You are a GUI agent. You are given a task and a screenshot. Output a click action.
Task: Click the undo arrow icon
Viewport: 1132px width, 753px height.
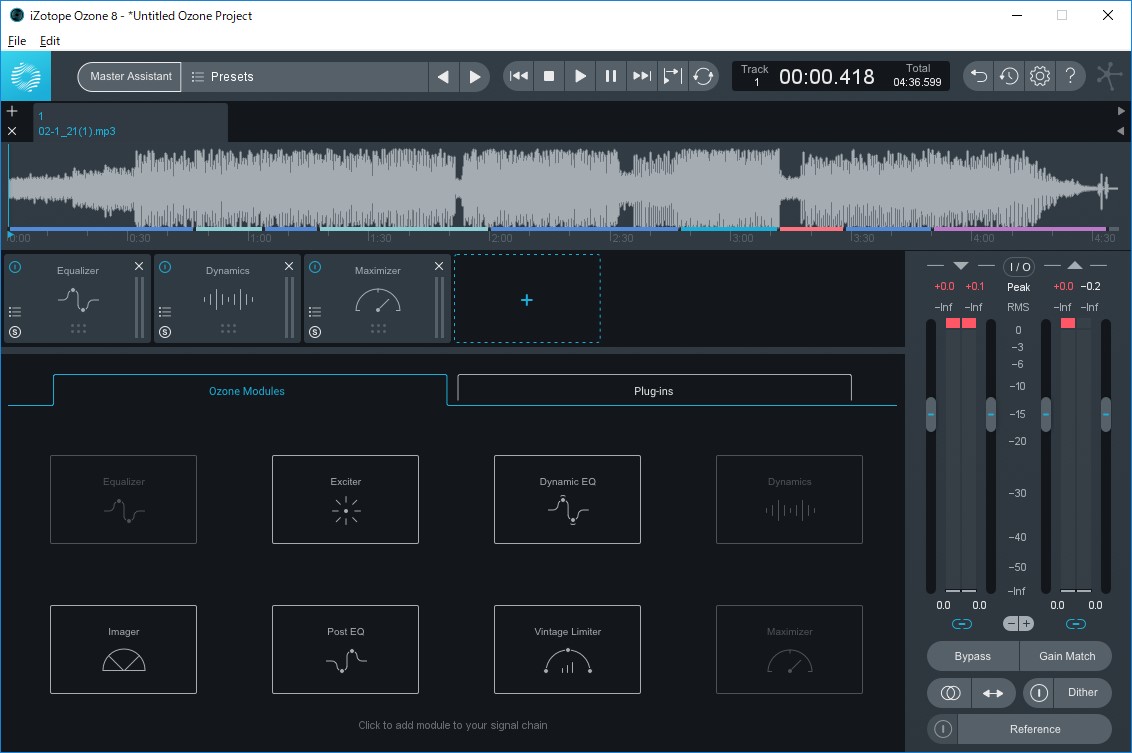pos(979,76)
